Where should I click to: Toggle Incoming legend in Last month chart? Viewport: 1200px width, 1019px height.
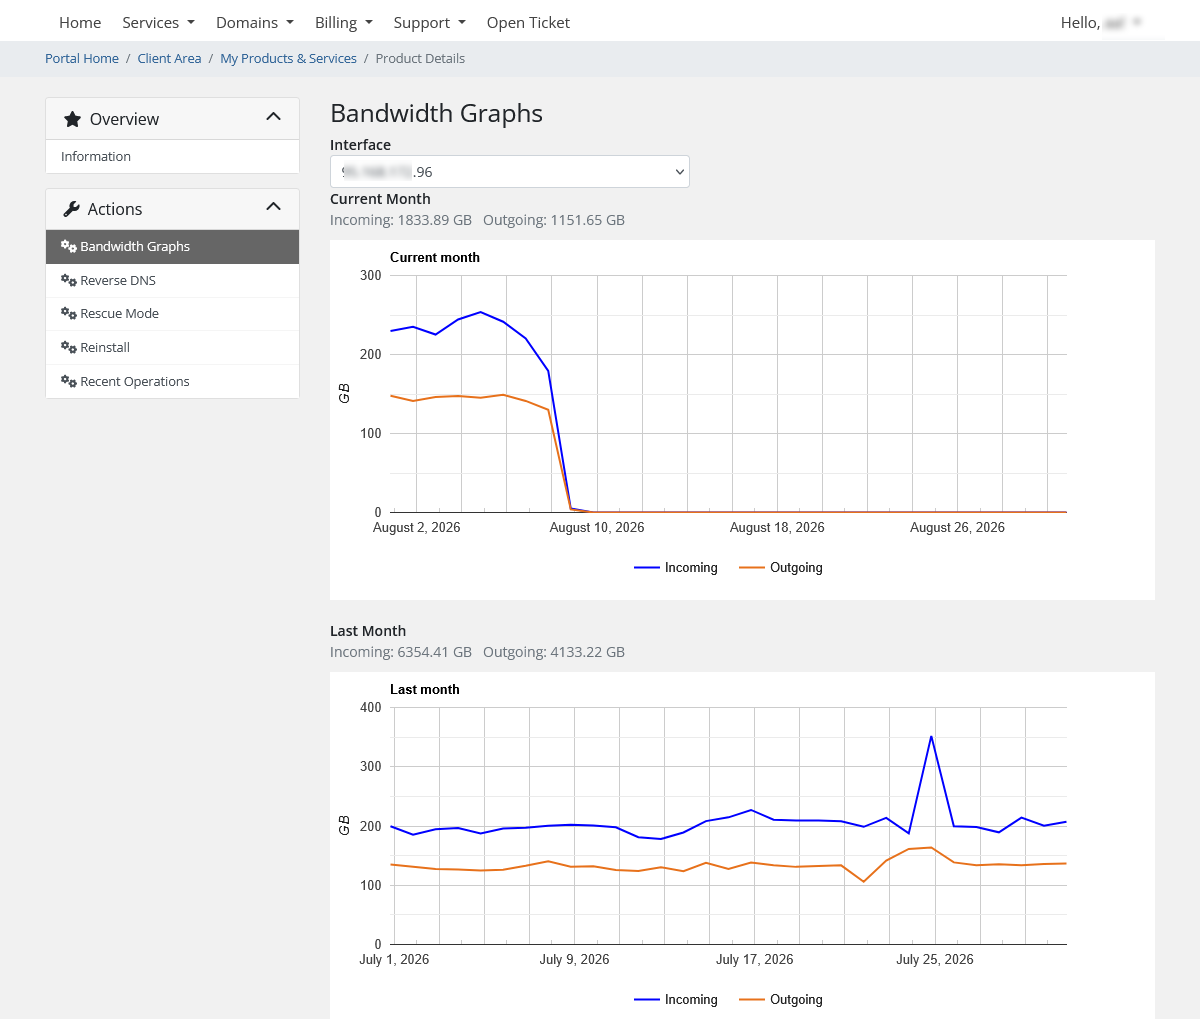click(676, 999)
